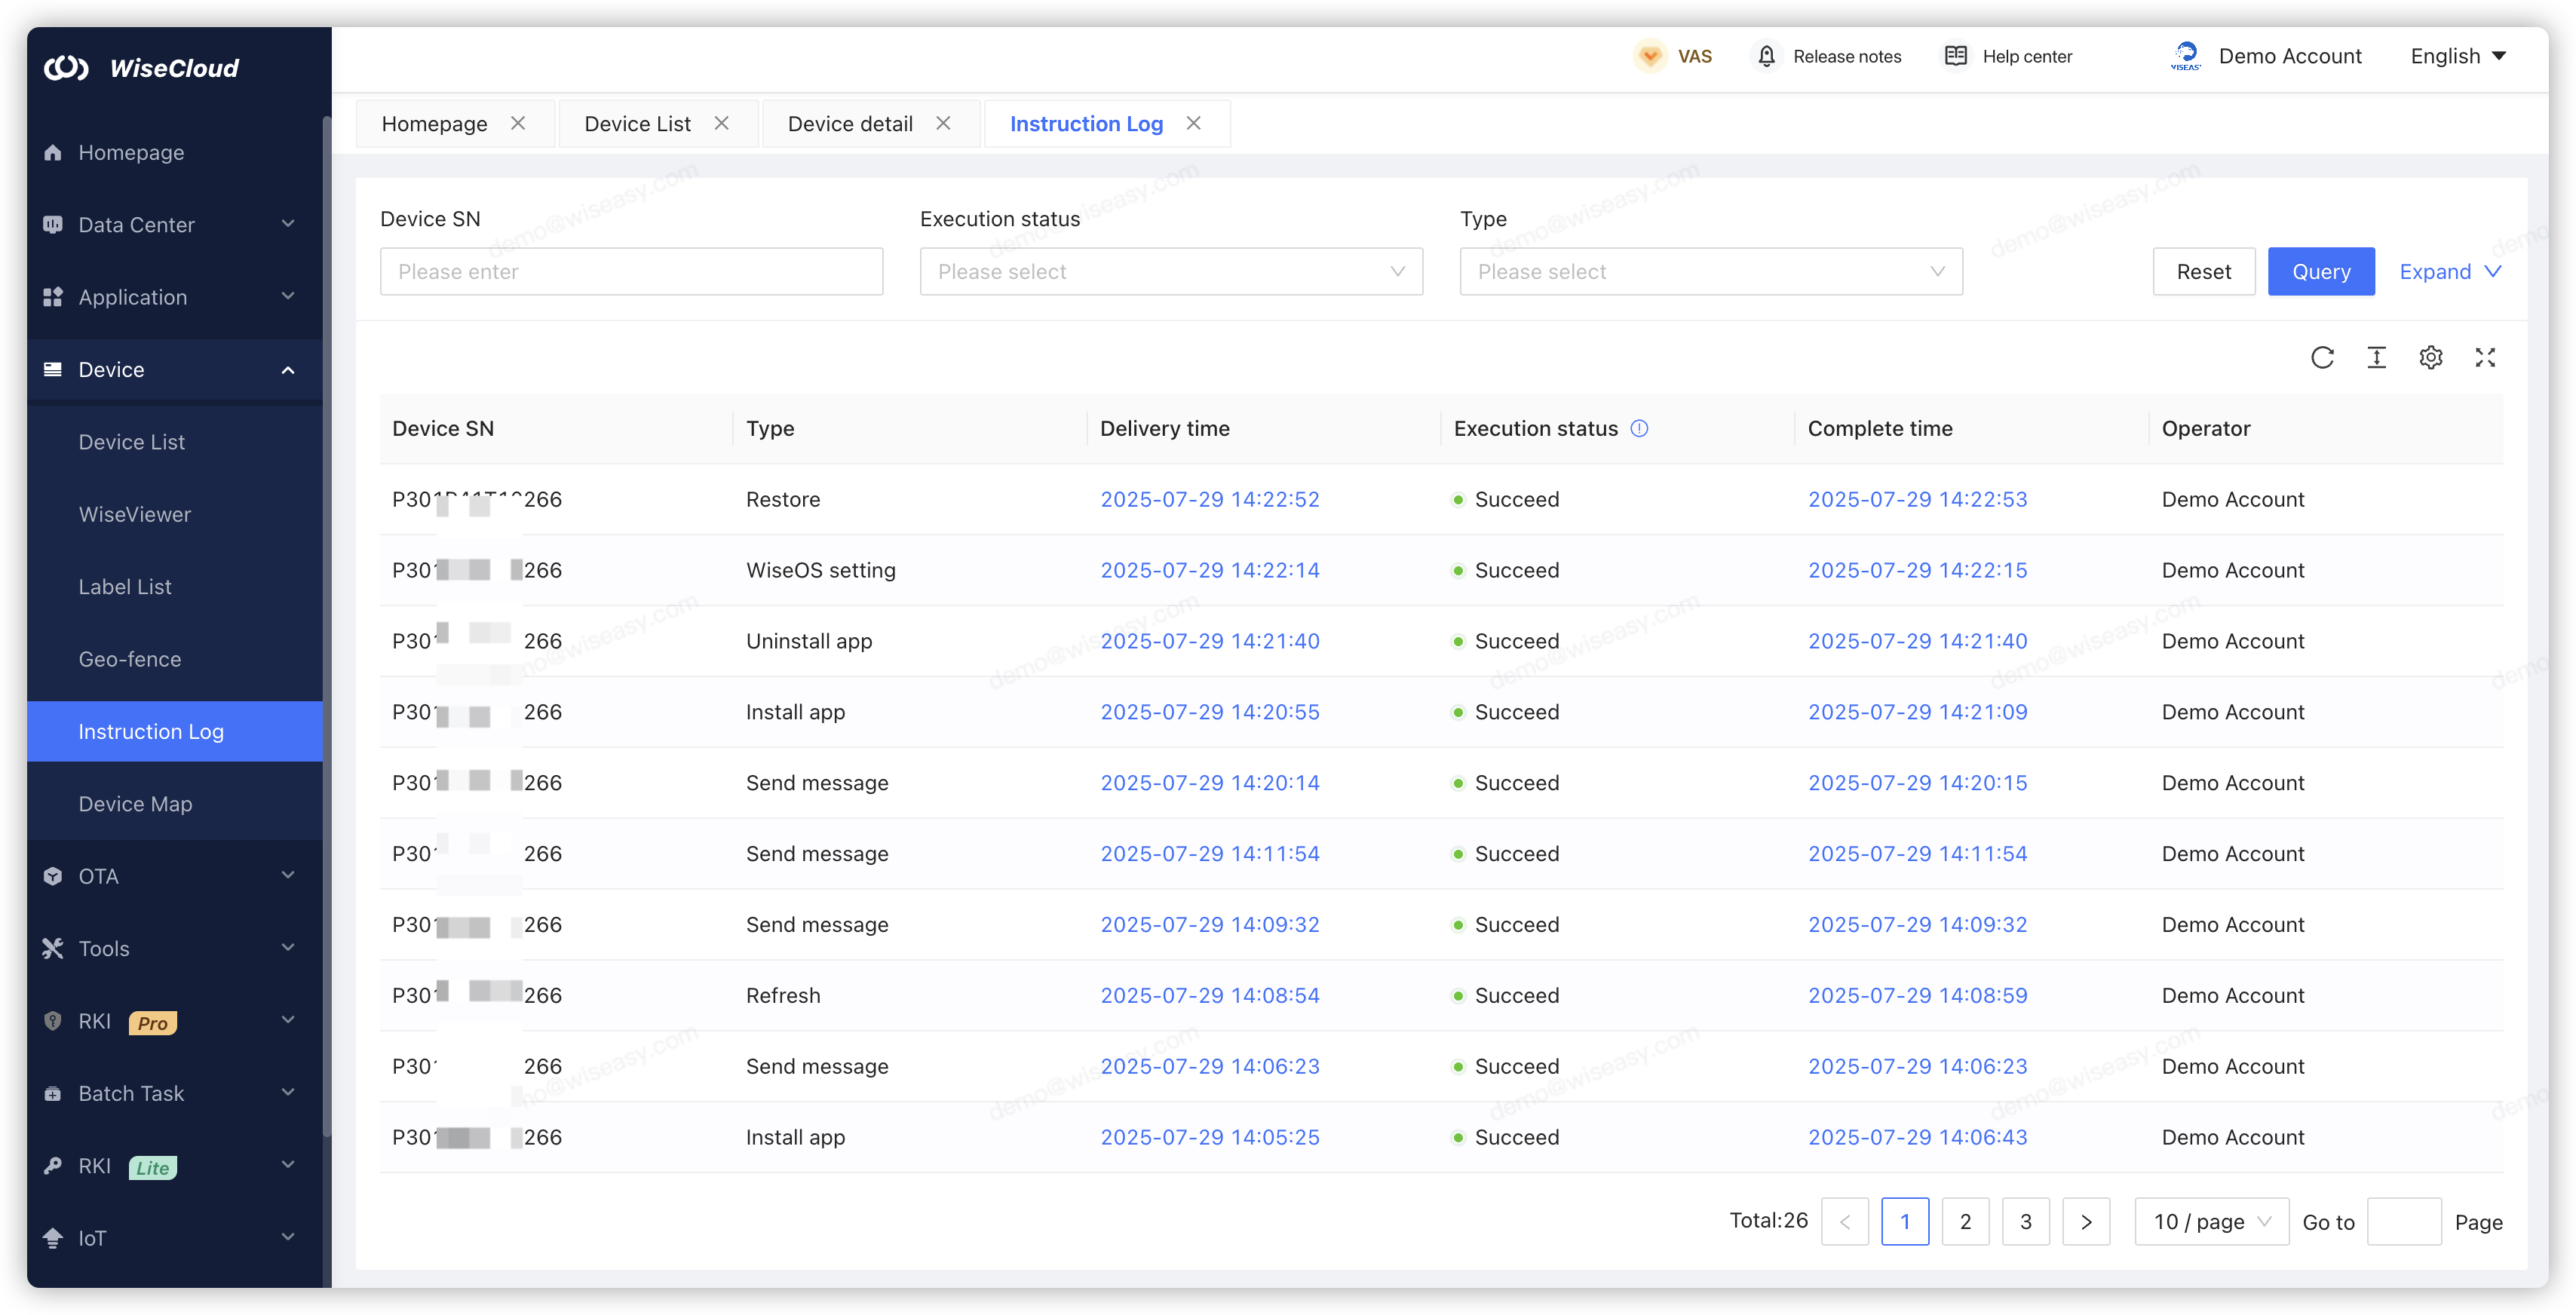Image resolution: width=2576 pixels, height=1315 pixels.
Task: Click the table refresh icon
Action: click(x=2322, y=358)
